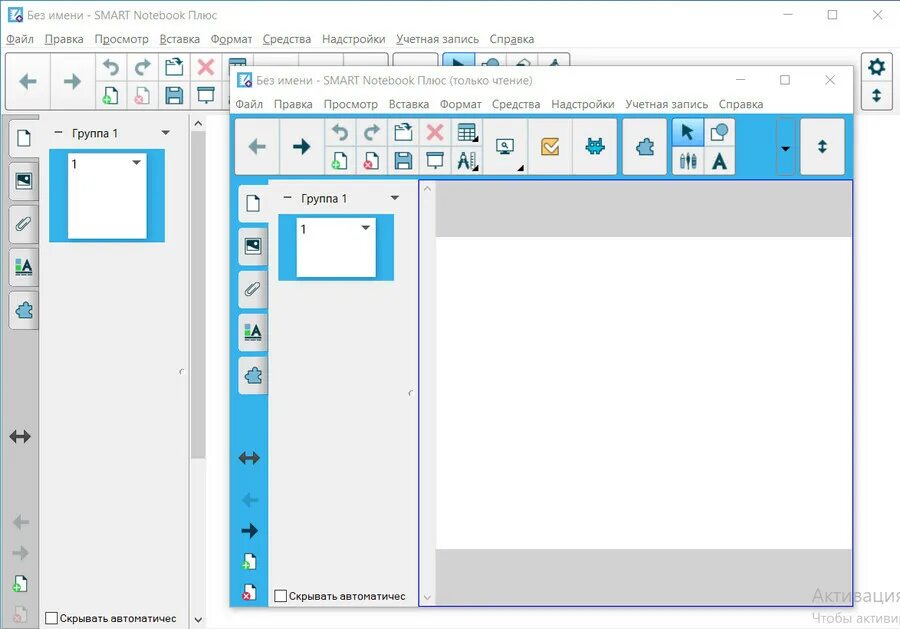Open Группа 1 dropdown menu in front window

tap(395, 198)
